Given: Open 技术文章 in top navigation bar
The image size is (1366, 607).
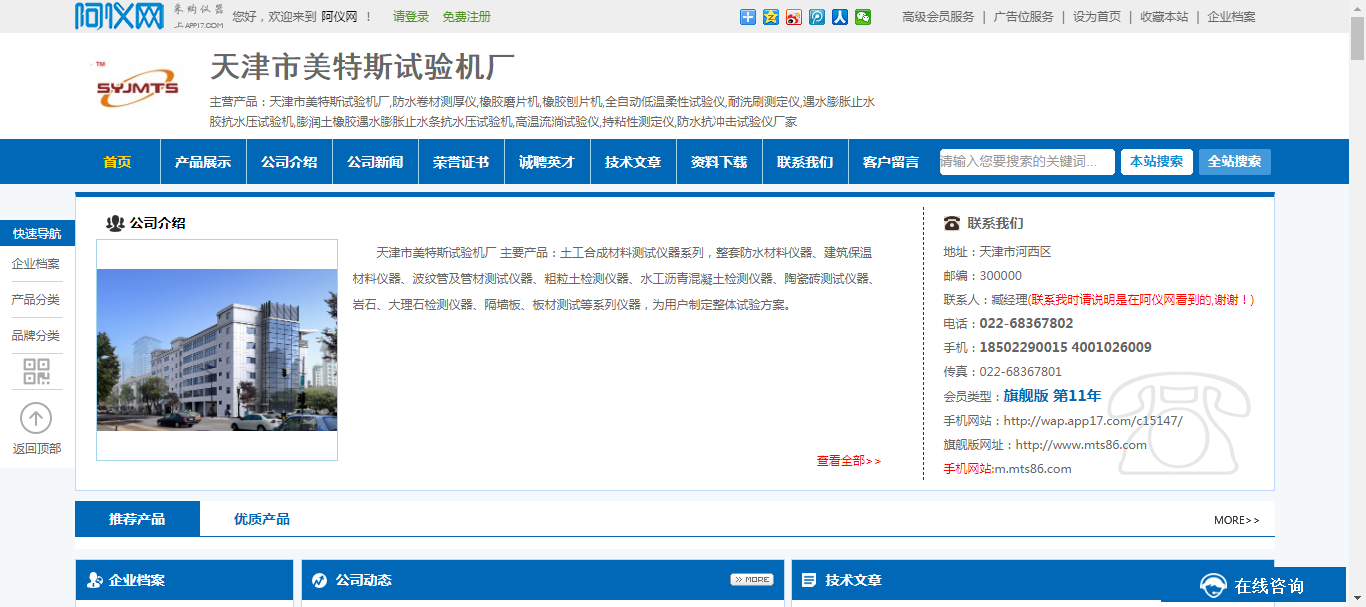Looking at the screenshot, I should [x=633, y=162].
